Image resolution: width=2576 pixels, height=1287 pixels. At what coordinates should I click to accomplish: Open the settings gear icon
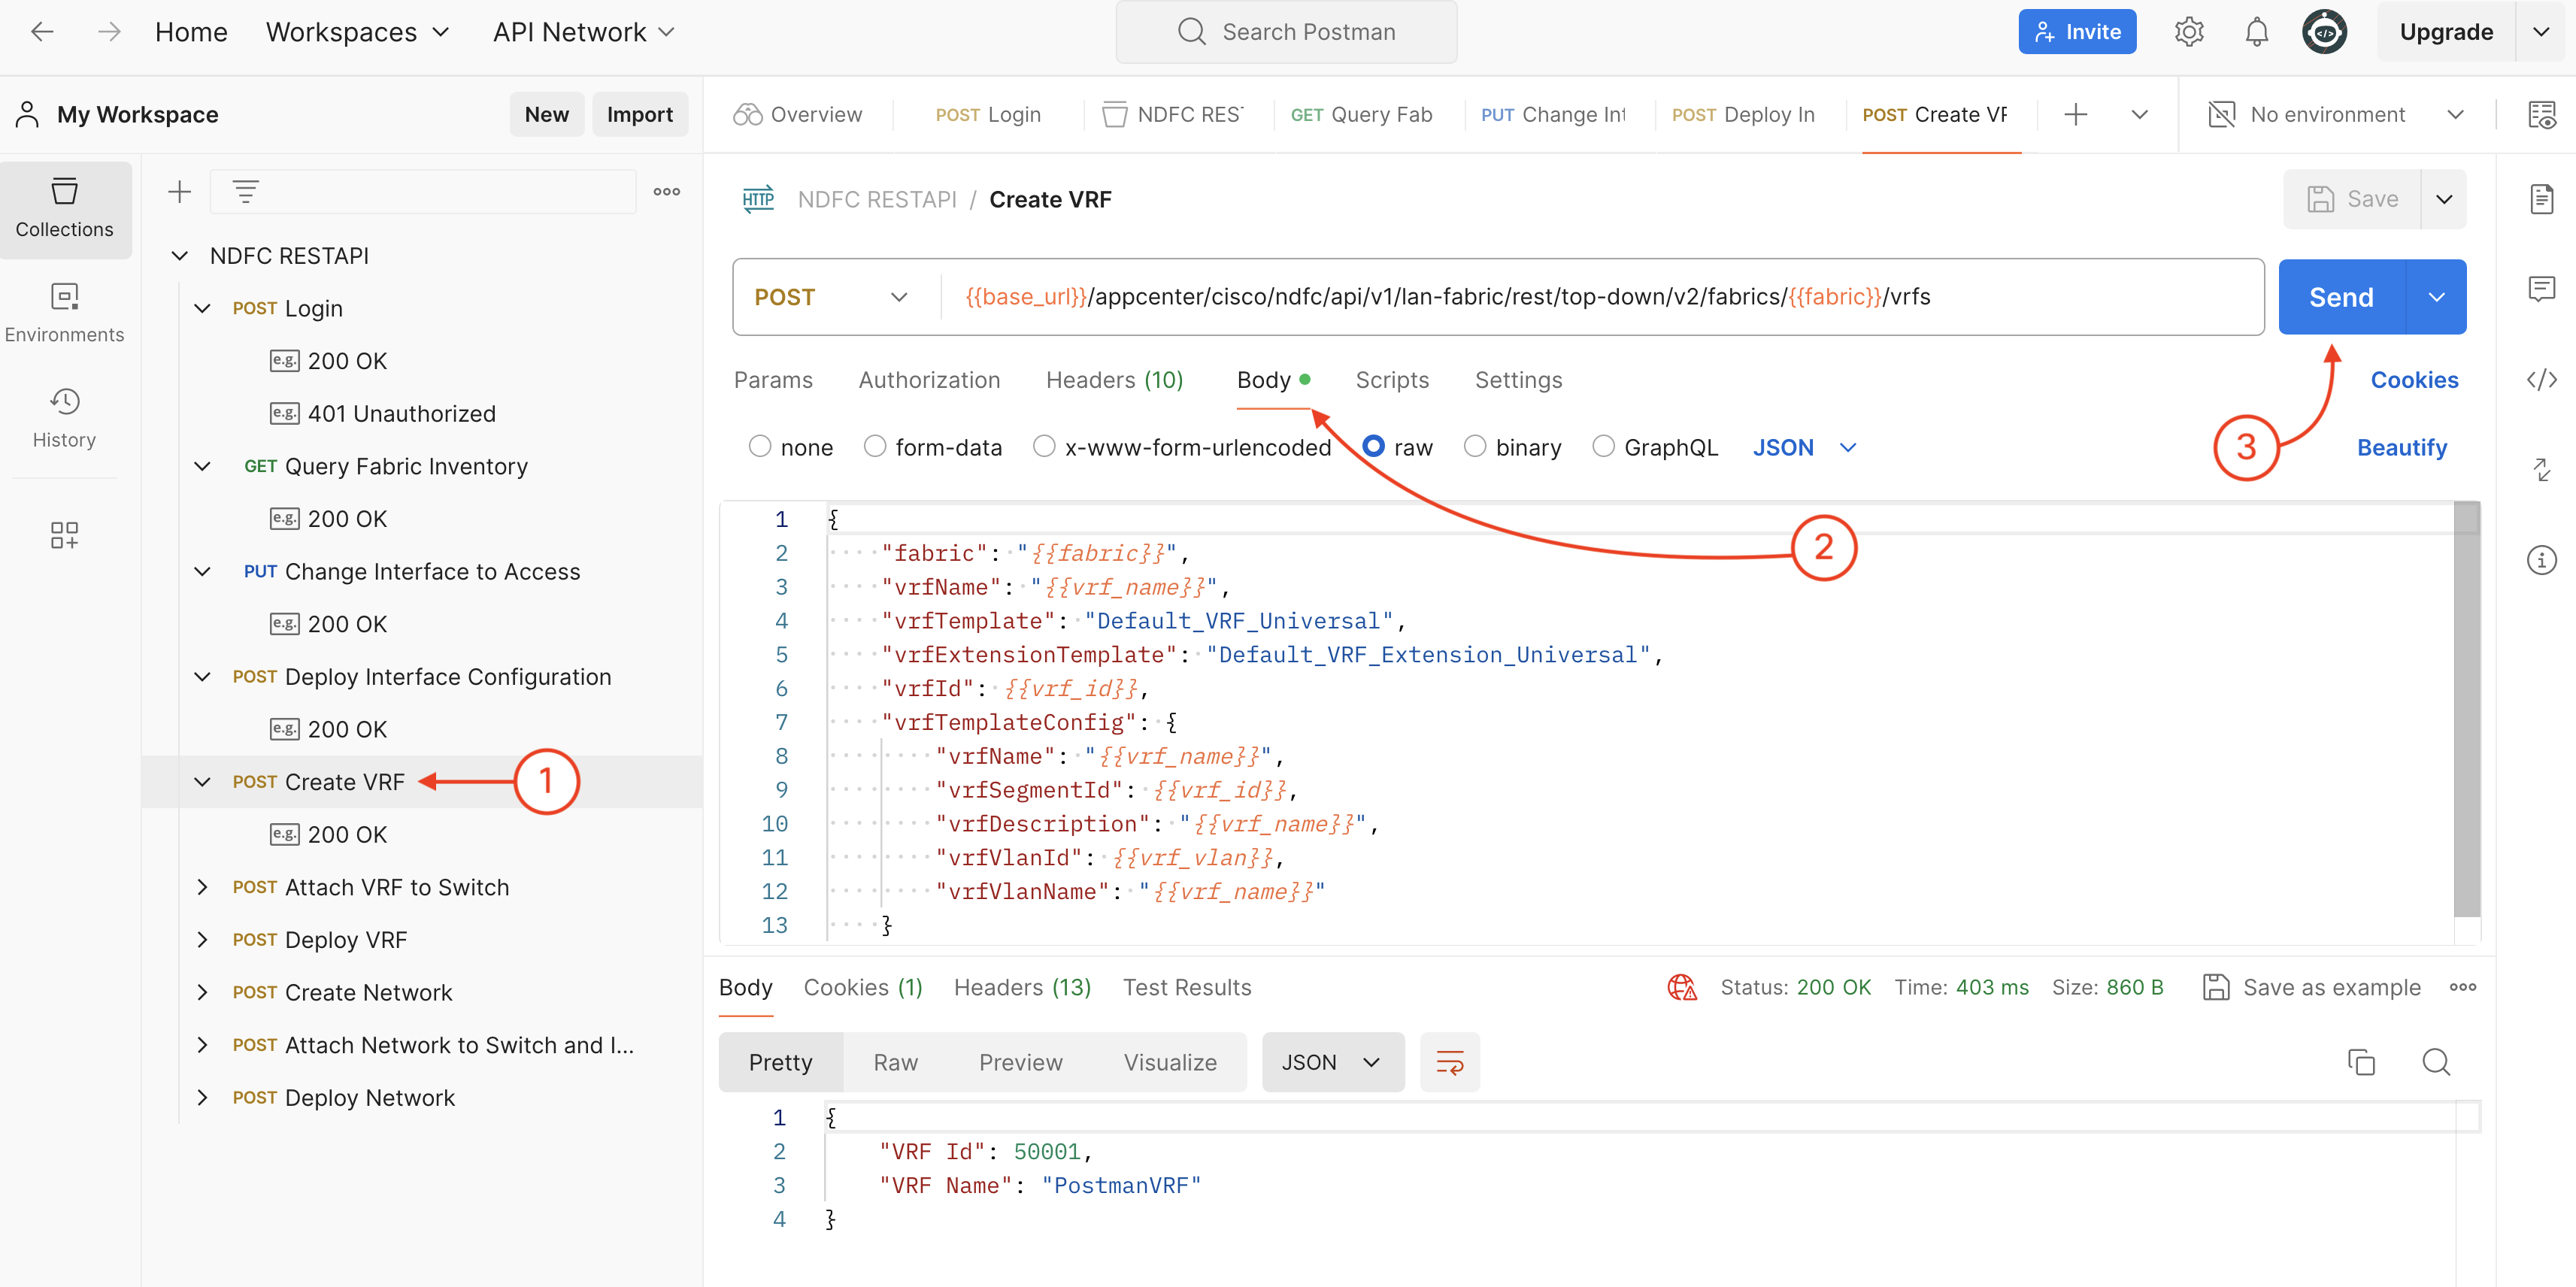tap(2189, 32)
